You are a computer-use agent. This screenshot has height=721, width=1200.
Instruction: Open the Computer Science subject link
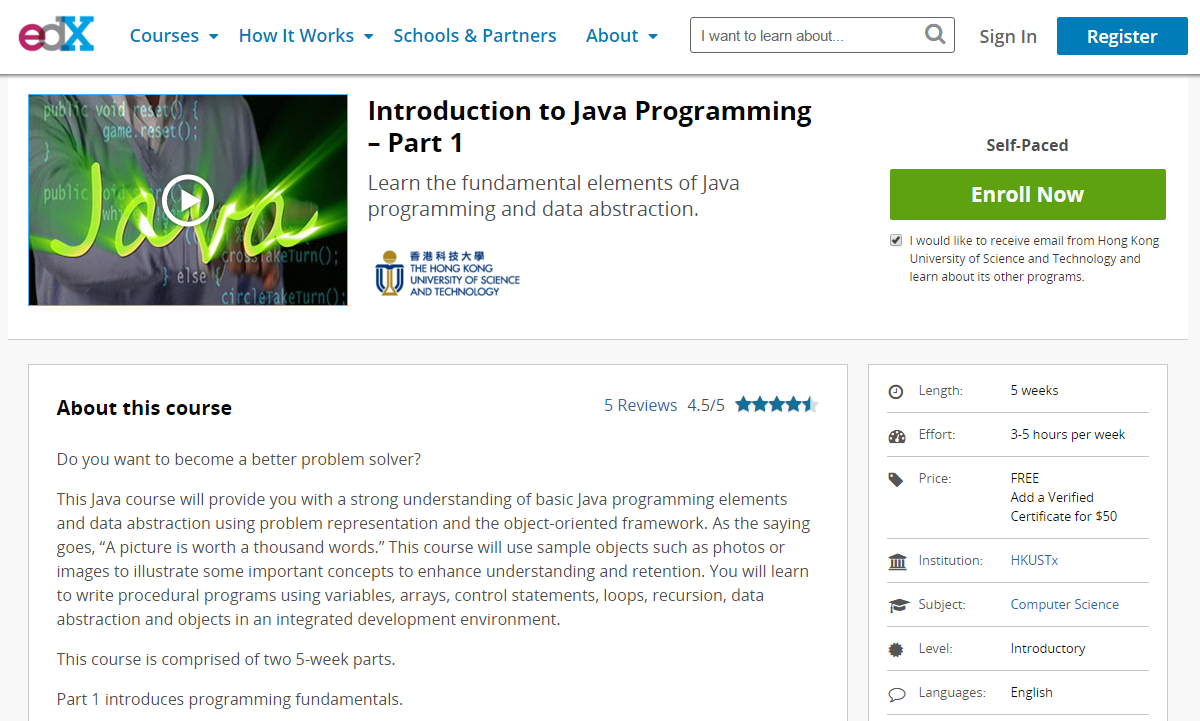coord(1065,605)
